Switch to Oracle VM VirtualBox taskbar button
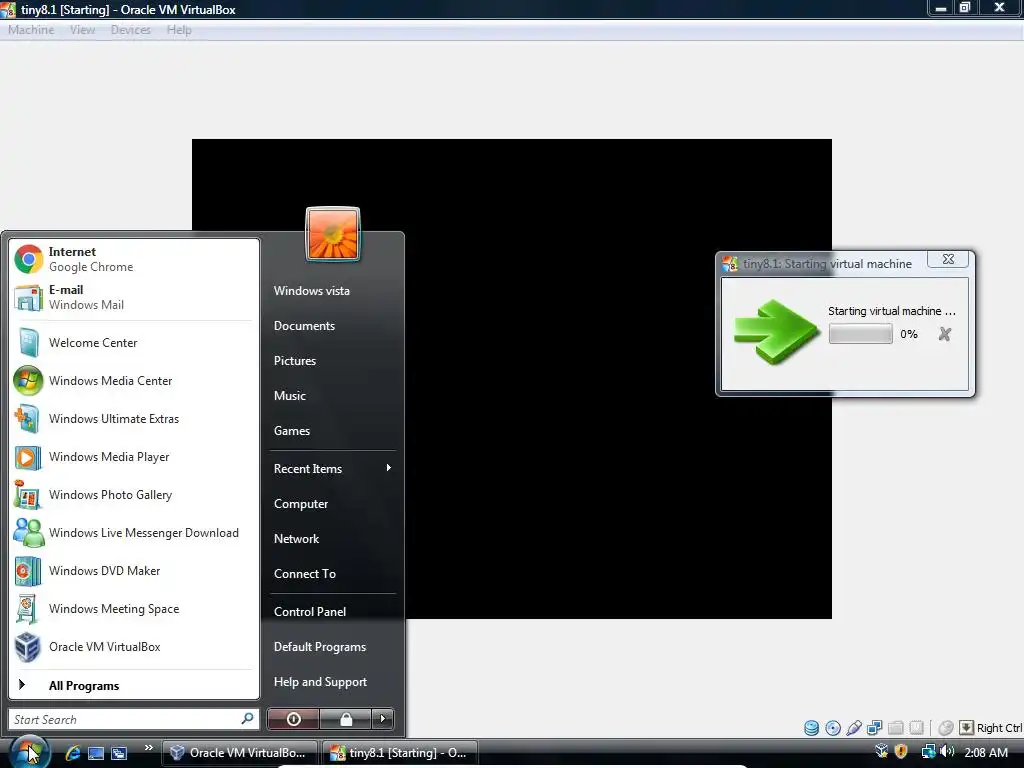The image size is (1024, 768). click(239, 753)
